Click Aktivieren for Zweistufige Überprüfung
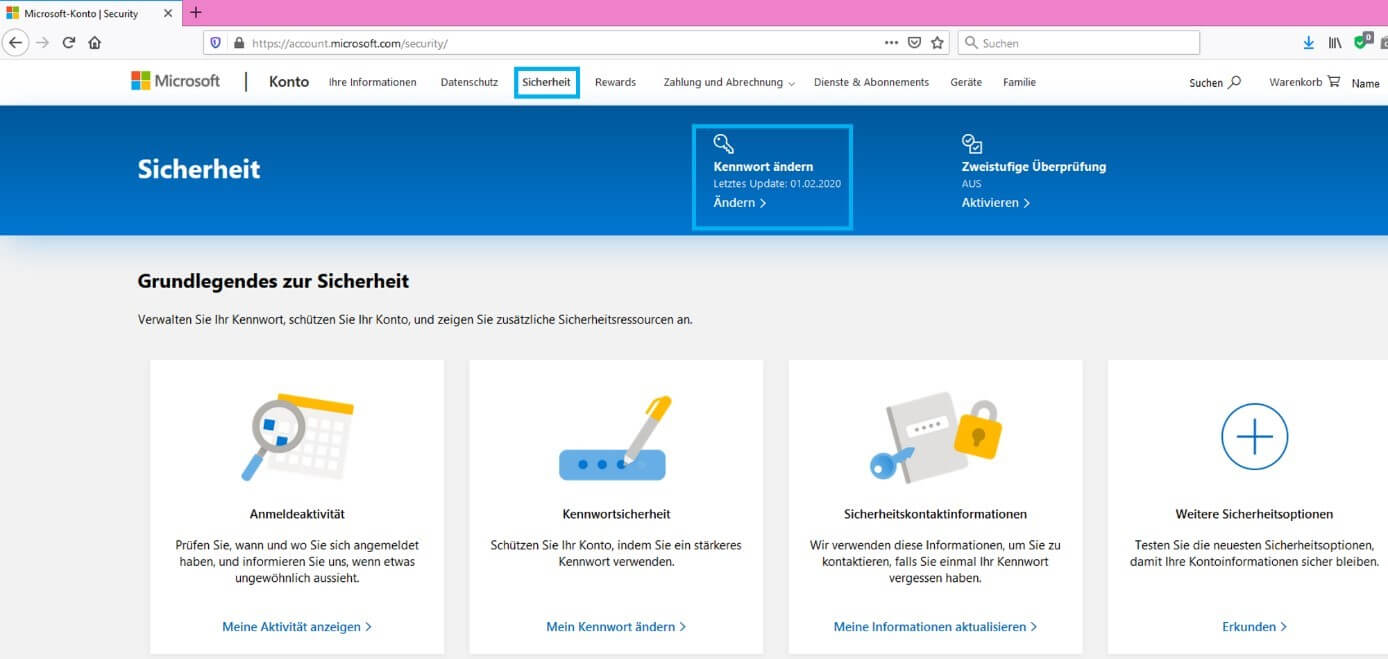Screen dimensions: 1388x659 click(996, 203)
